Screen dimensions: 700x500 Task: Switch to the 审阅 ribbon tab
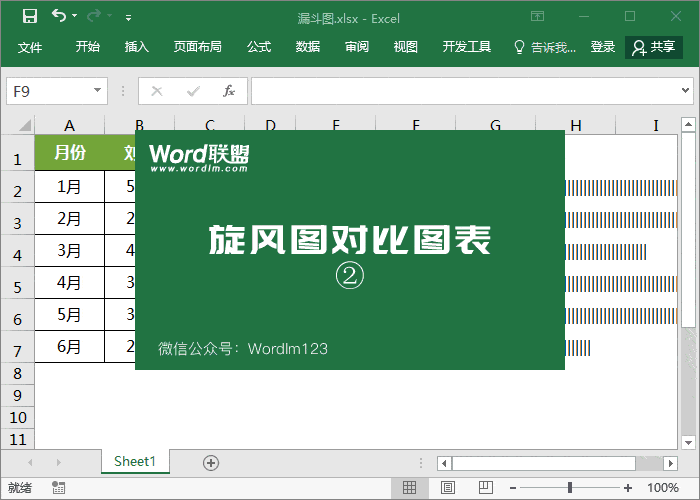357,47
